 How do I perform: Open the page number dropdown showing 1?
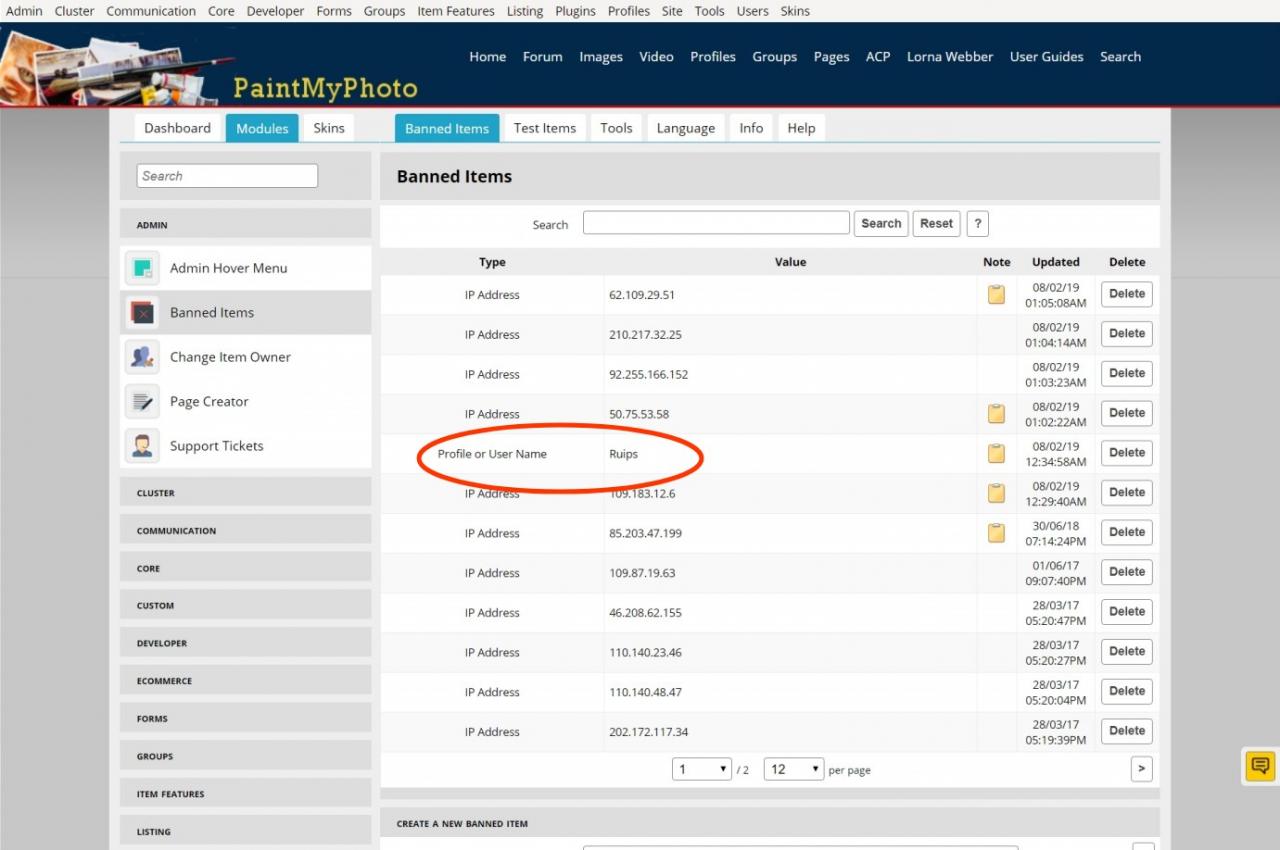pyautogui.click(x=702, y=769)
